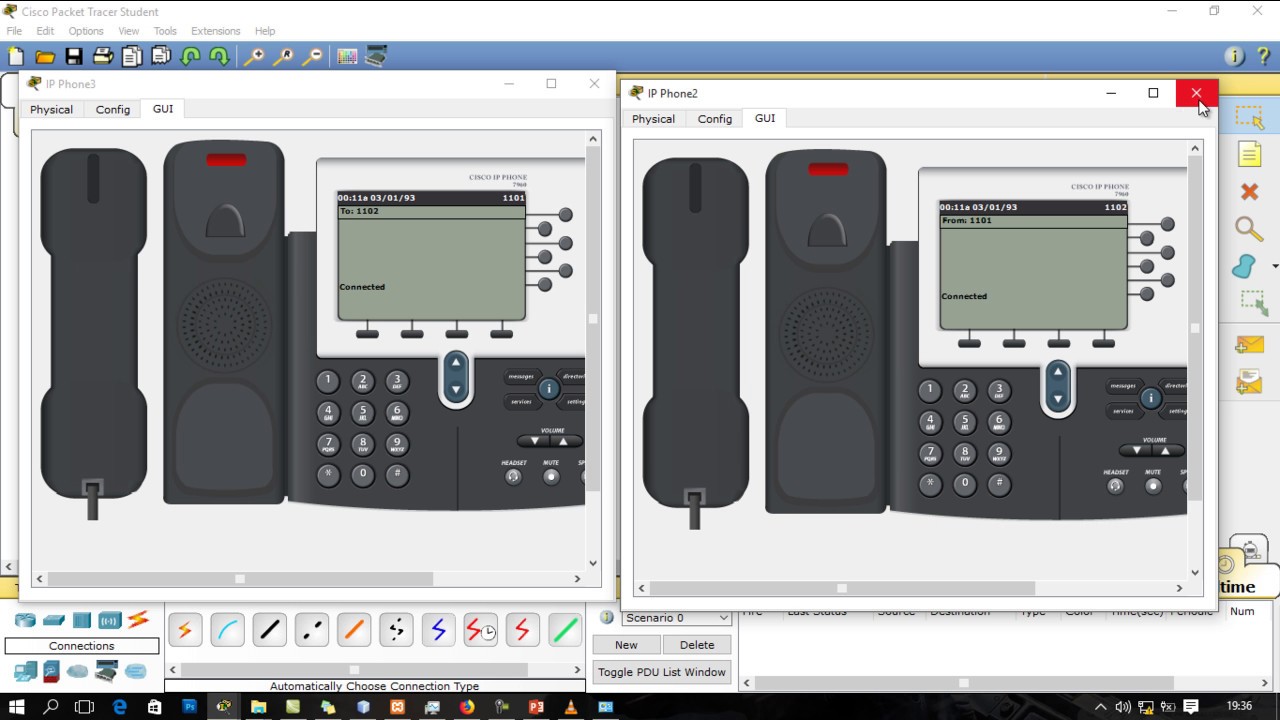This screenshot has height=720, width=1280.
Task: Open the Edit menu
Action: [45, 31]
